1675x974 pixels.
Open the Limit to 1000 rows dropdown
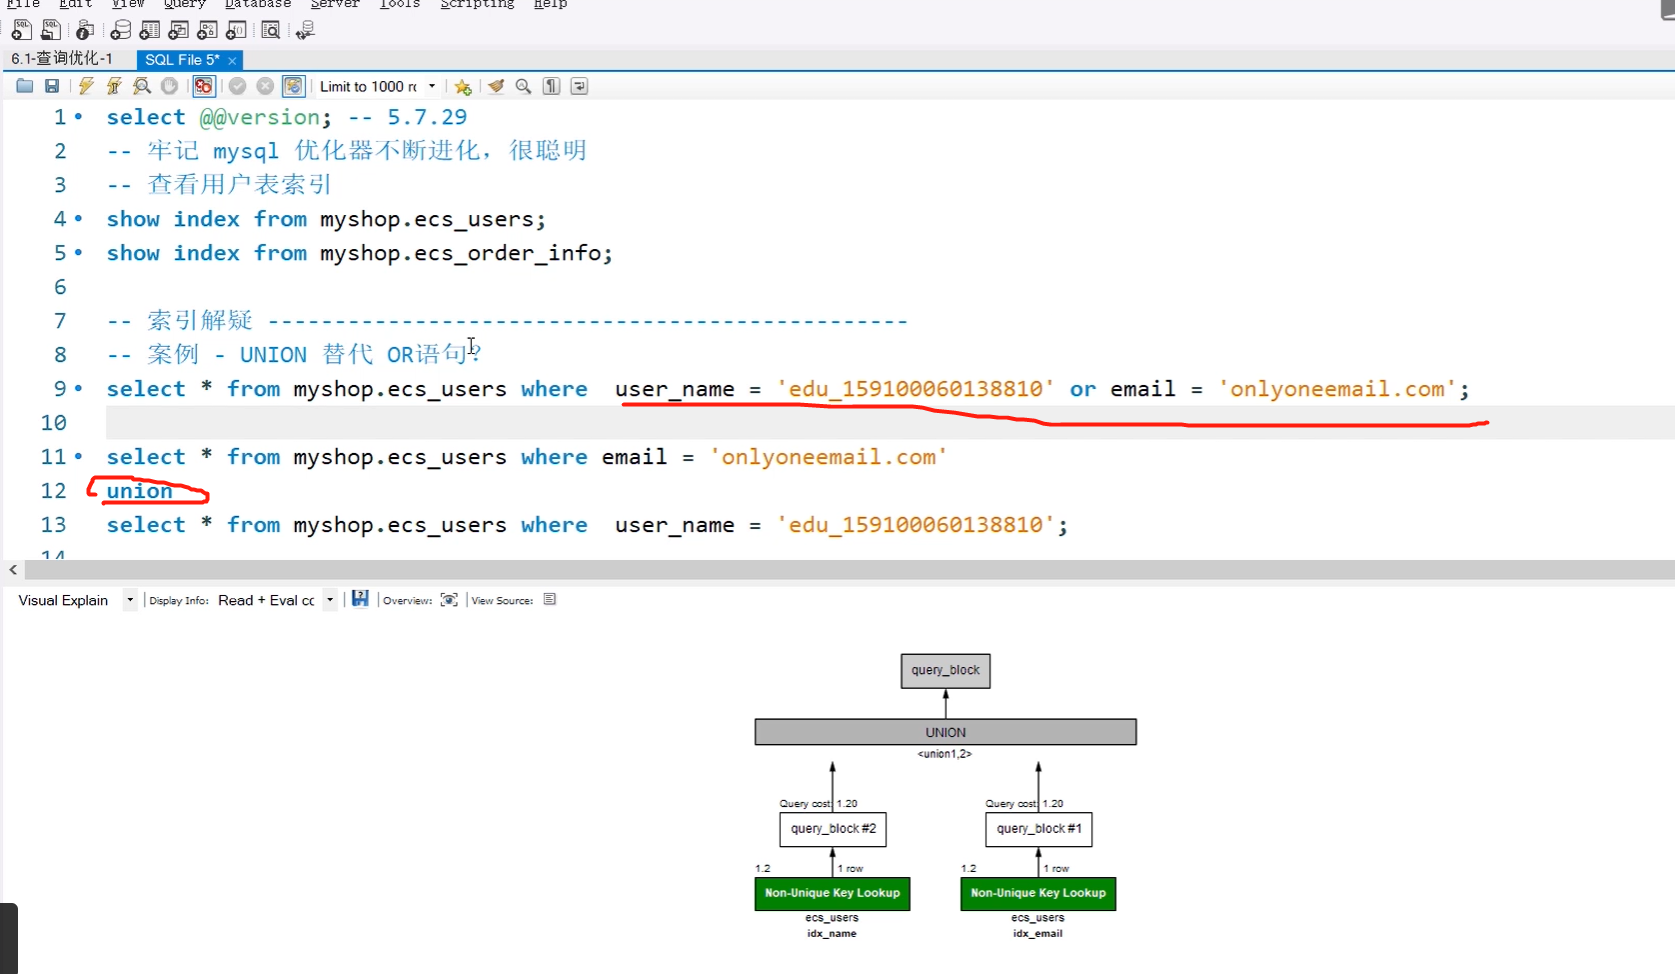pos(378,86)
